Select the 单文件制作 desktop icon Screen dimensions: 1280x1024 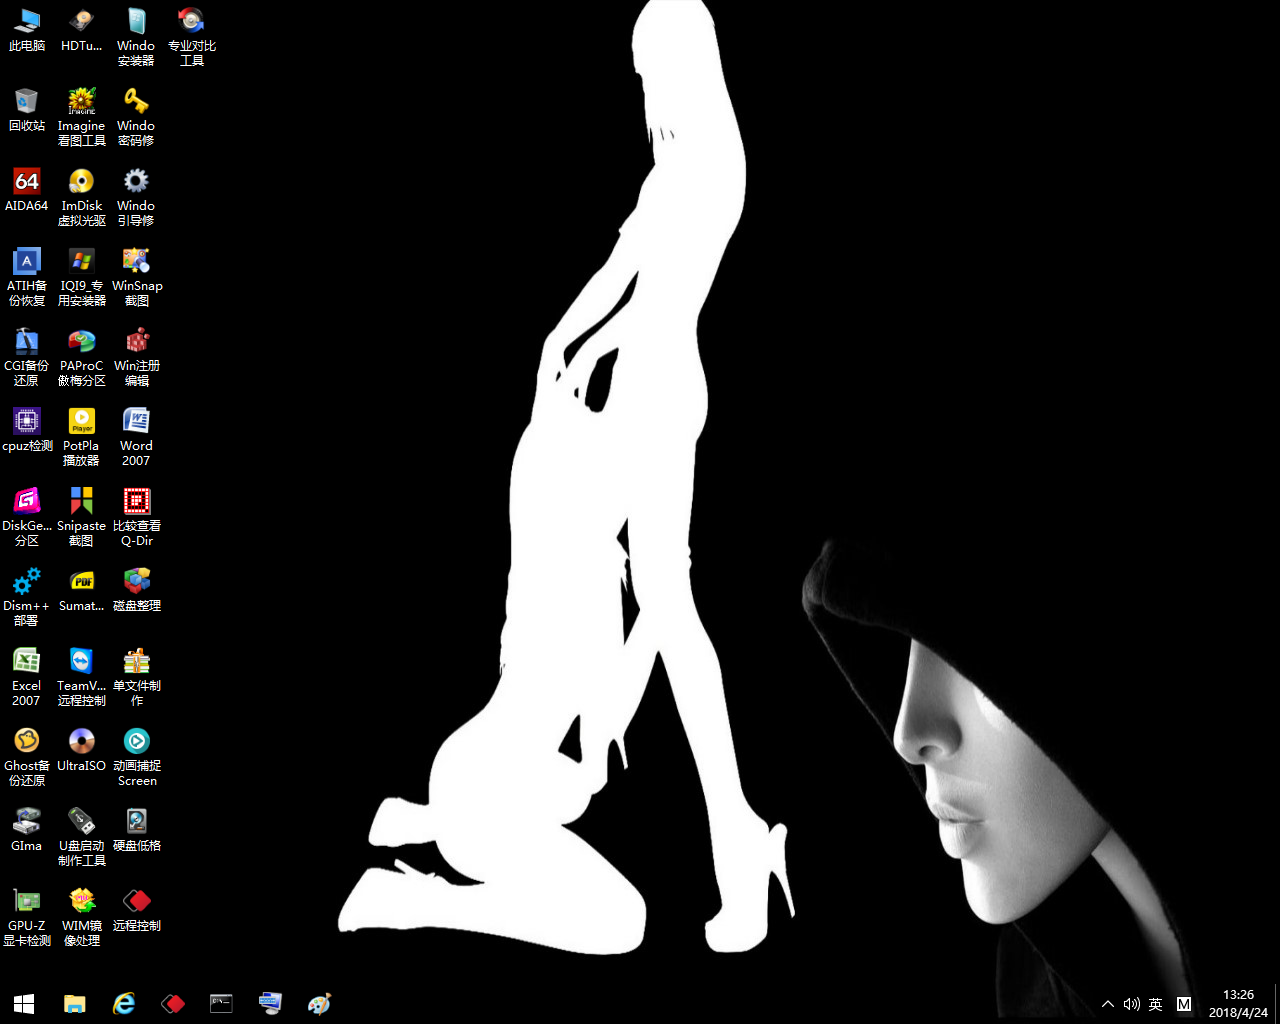coord(136,677)
